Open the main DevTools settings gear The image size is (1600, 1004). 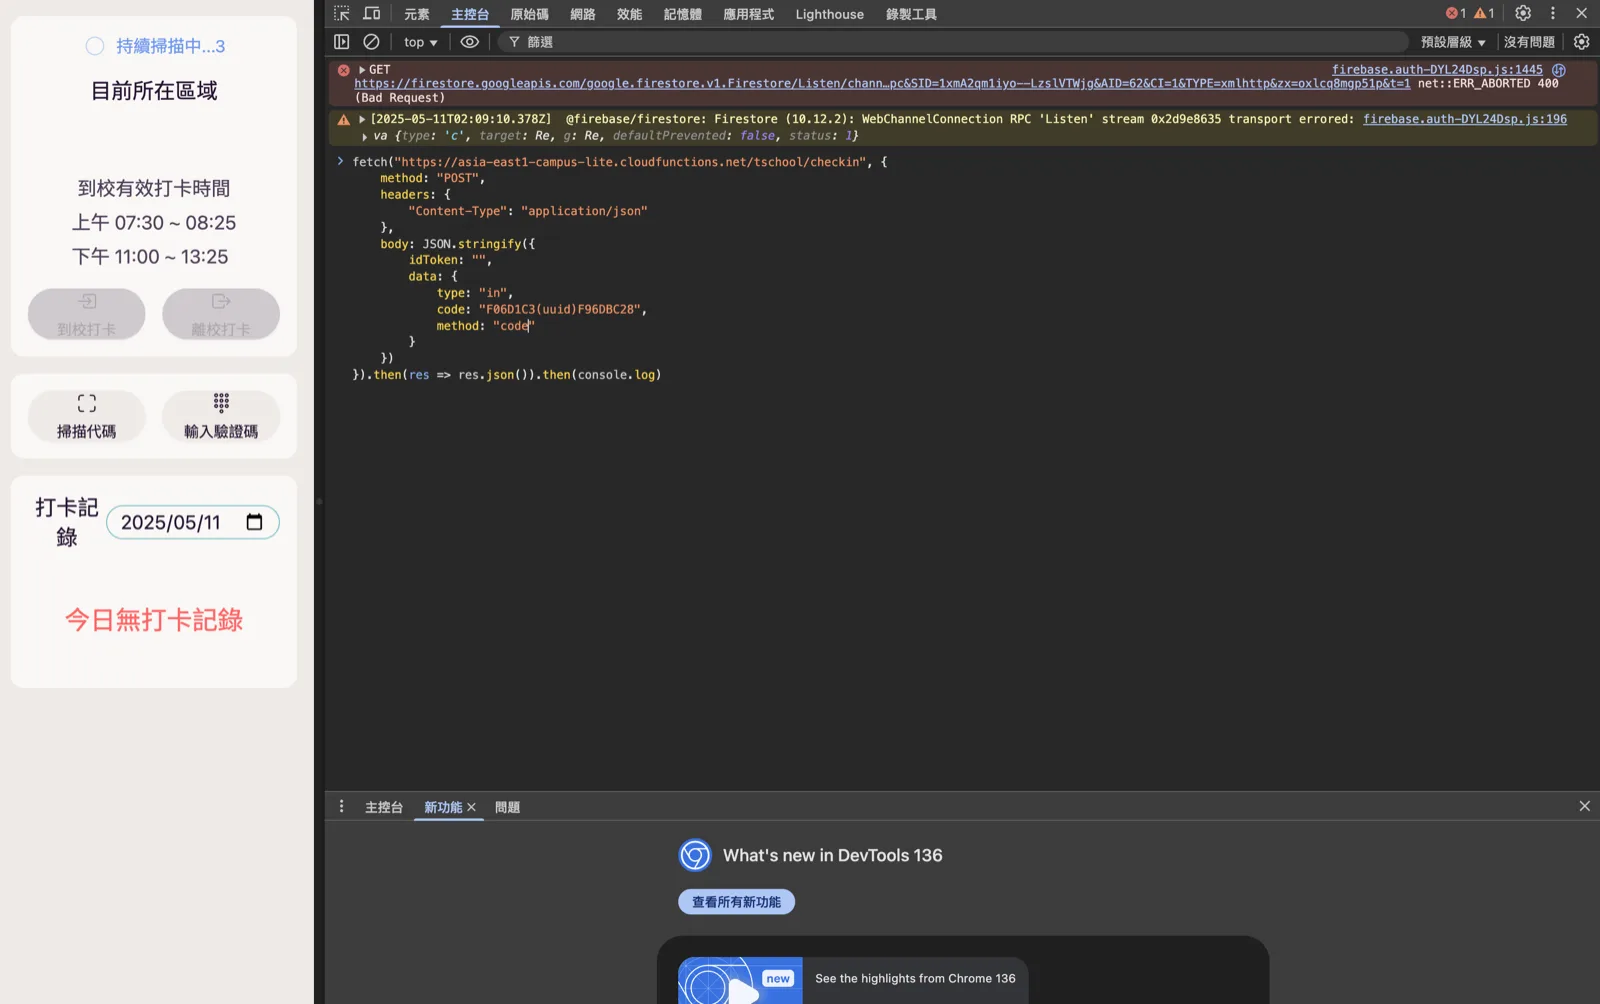point(1523,14)
